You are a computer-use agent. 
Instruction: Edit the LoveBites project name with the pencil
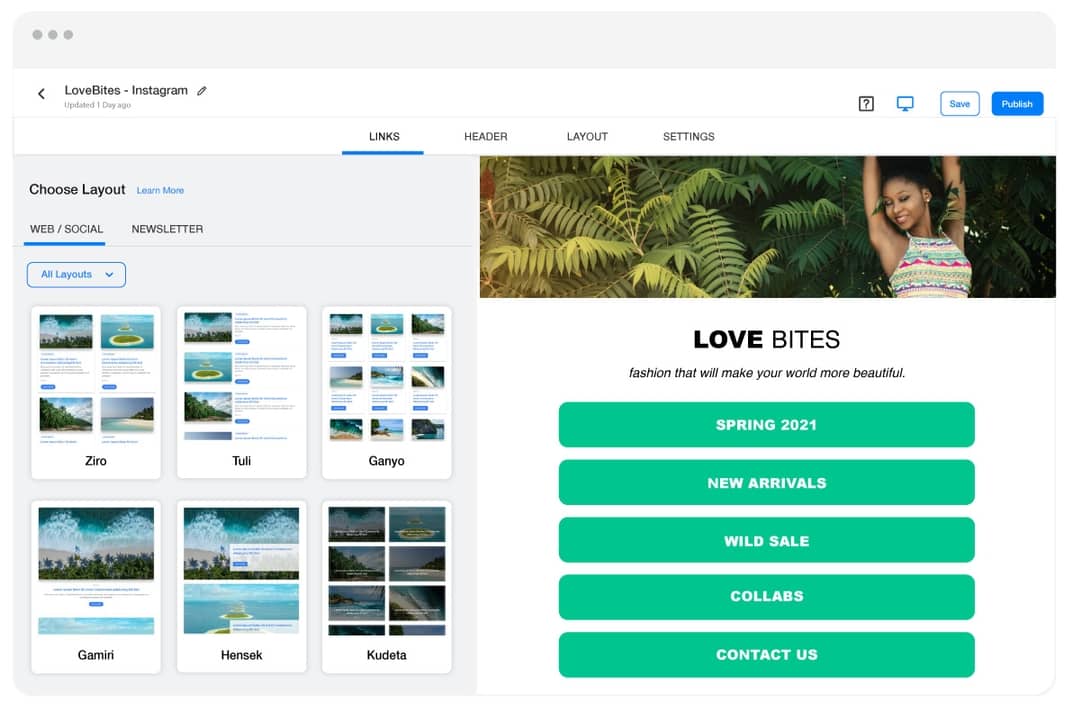202,90
